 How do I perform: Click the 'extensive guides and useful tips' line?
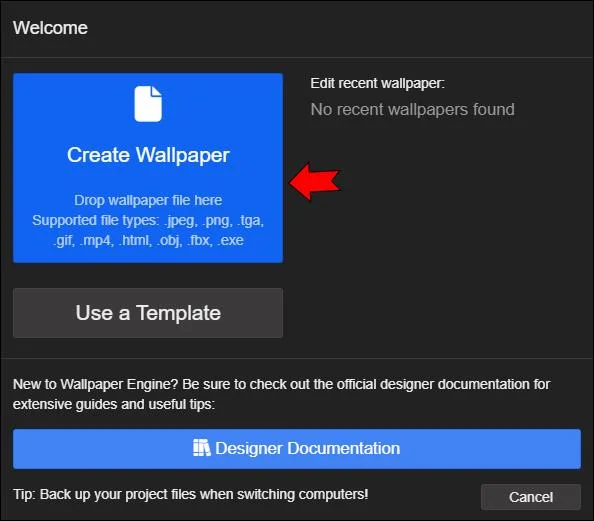coord(114,404)
